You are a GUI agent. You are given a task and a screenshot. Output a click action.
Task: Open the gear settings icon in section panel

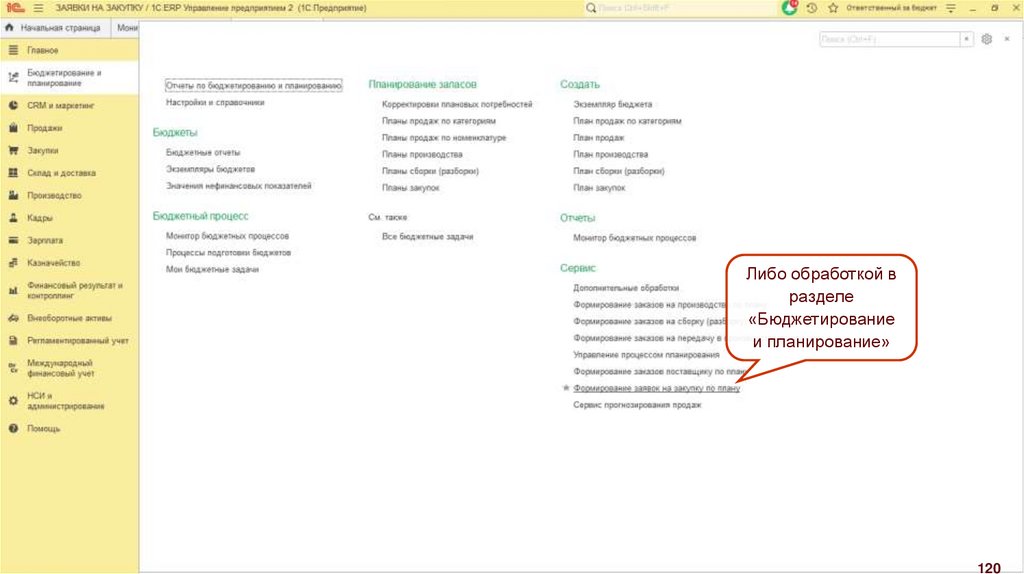[x=987, y=39]
